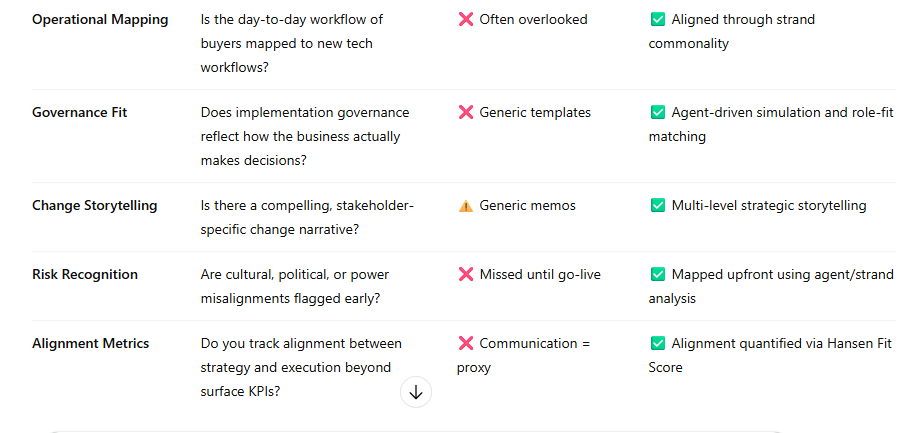The height and width of the screenshot is (433, 909).
Task: Click green checkmark beside Aligned through strand
Action: [657, 20]
